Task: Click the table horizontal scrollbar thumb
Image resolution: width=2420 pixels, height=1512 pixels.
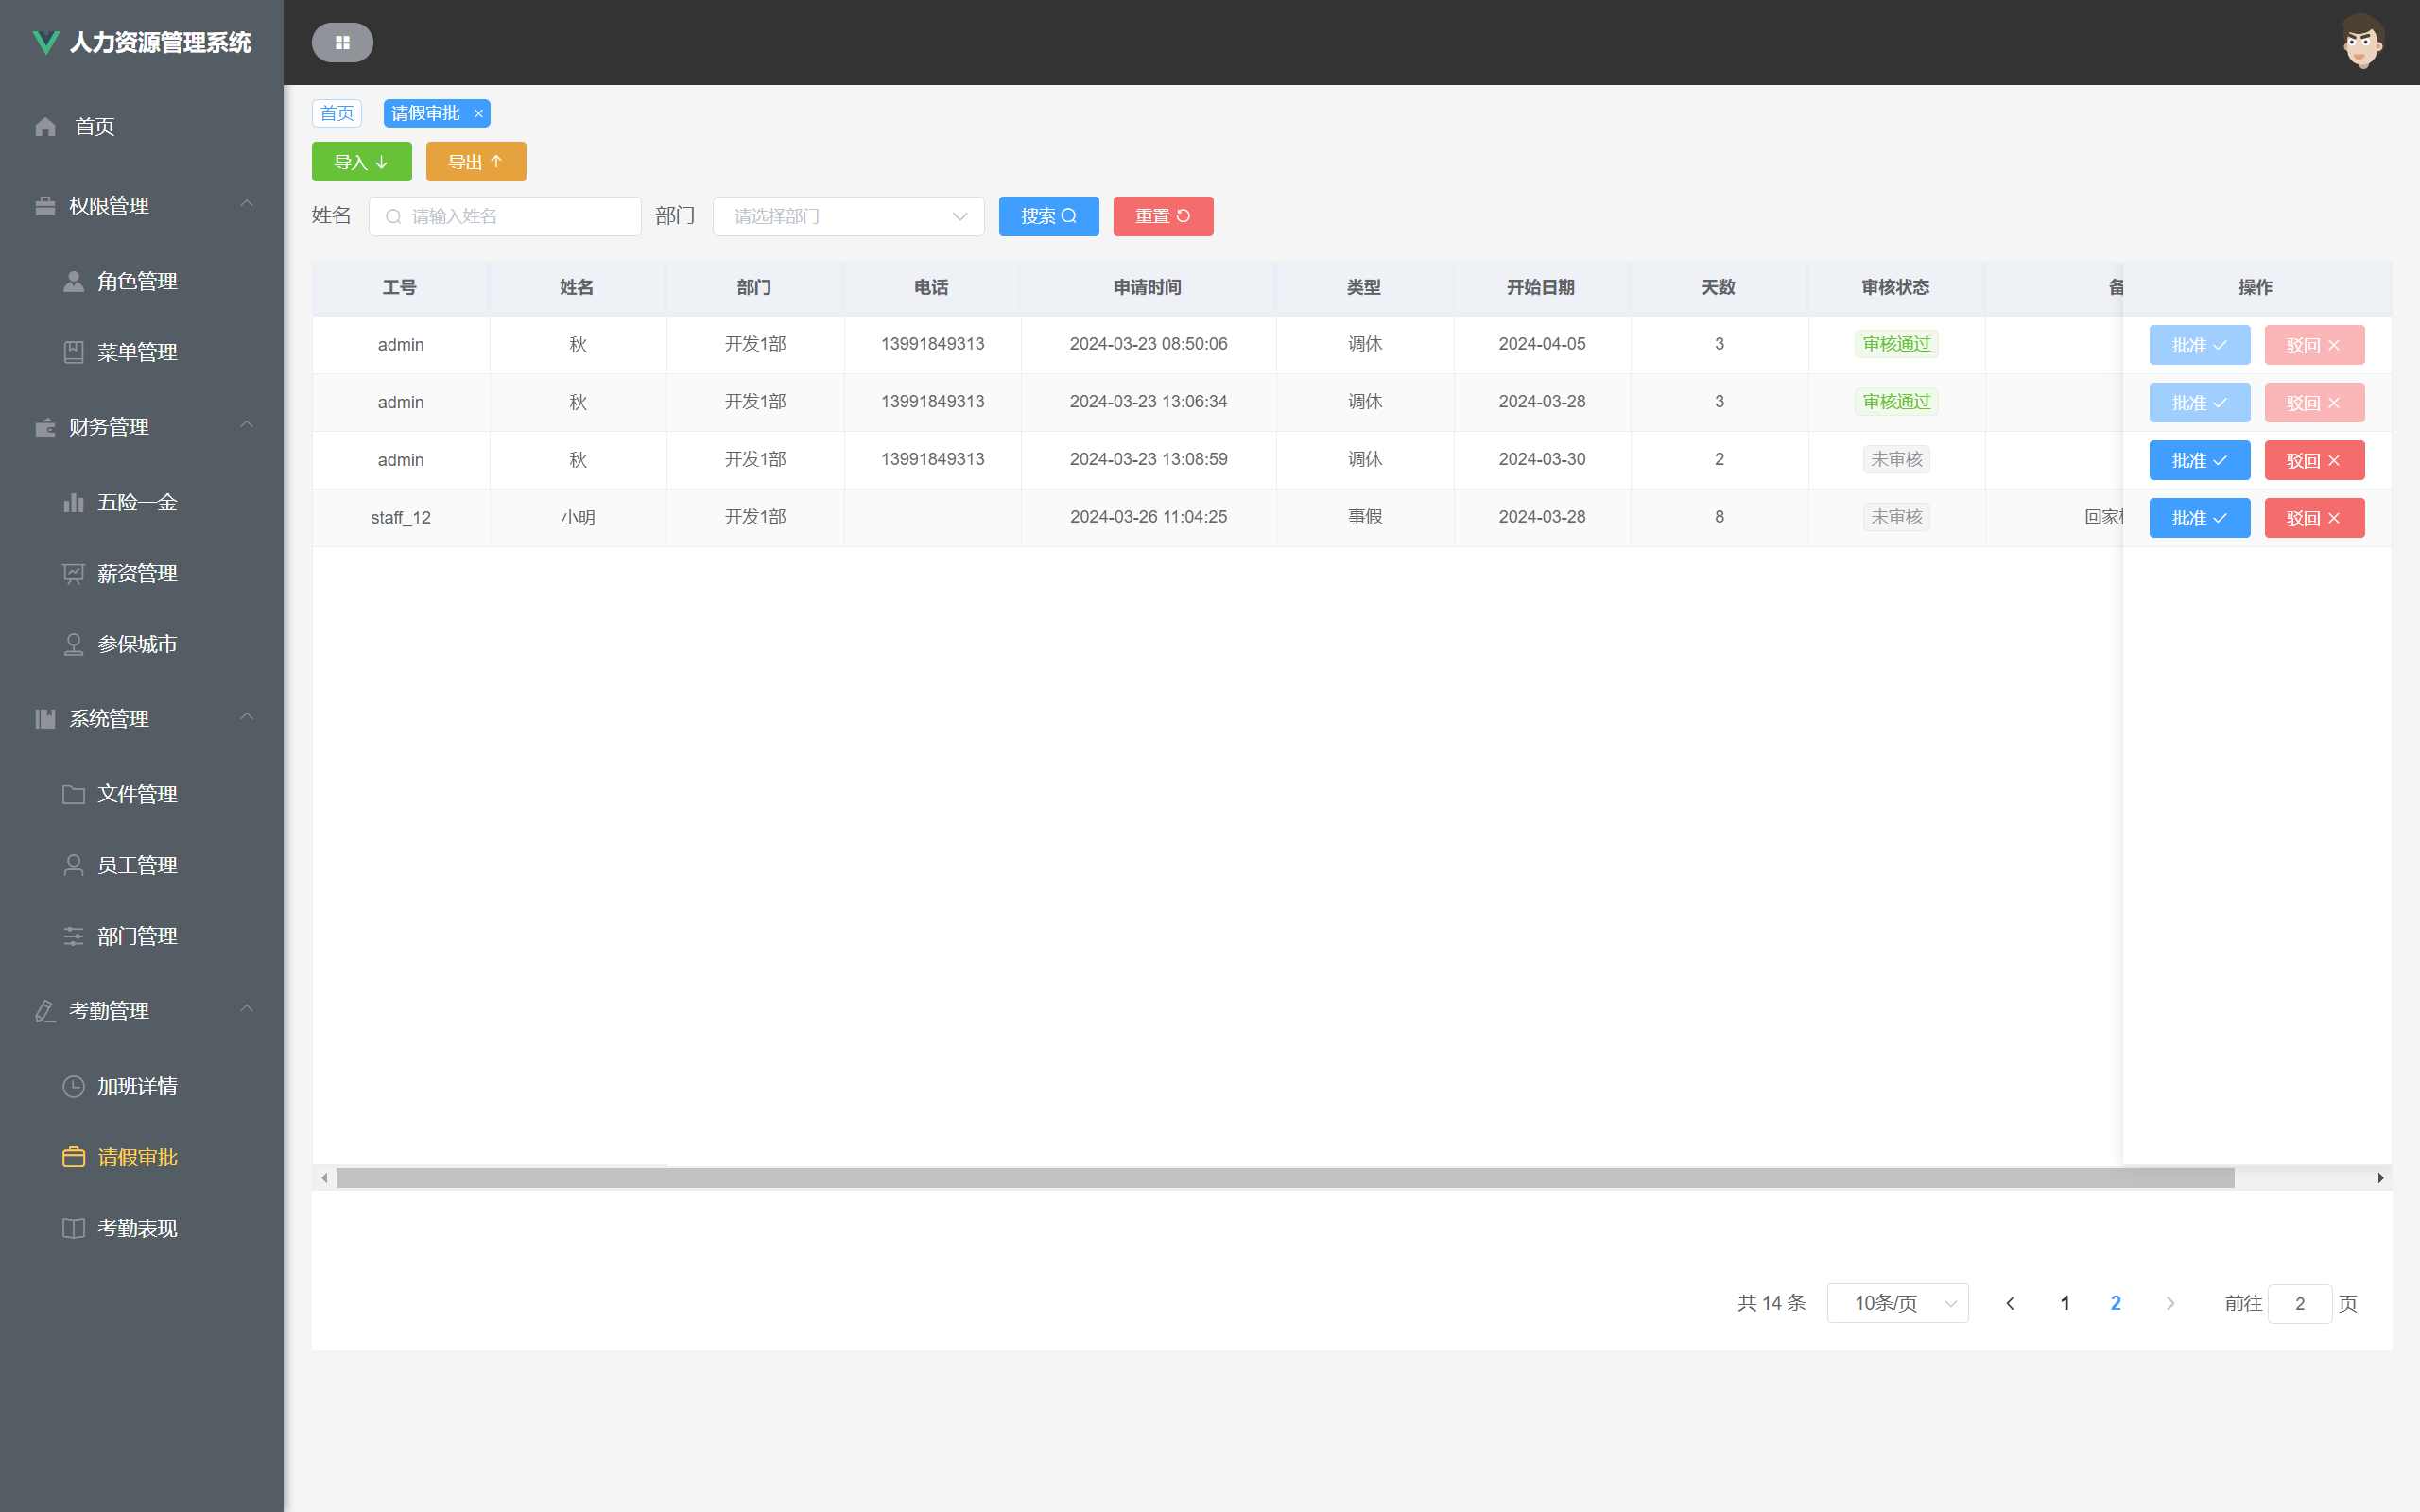Action: [1285, 1178]
